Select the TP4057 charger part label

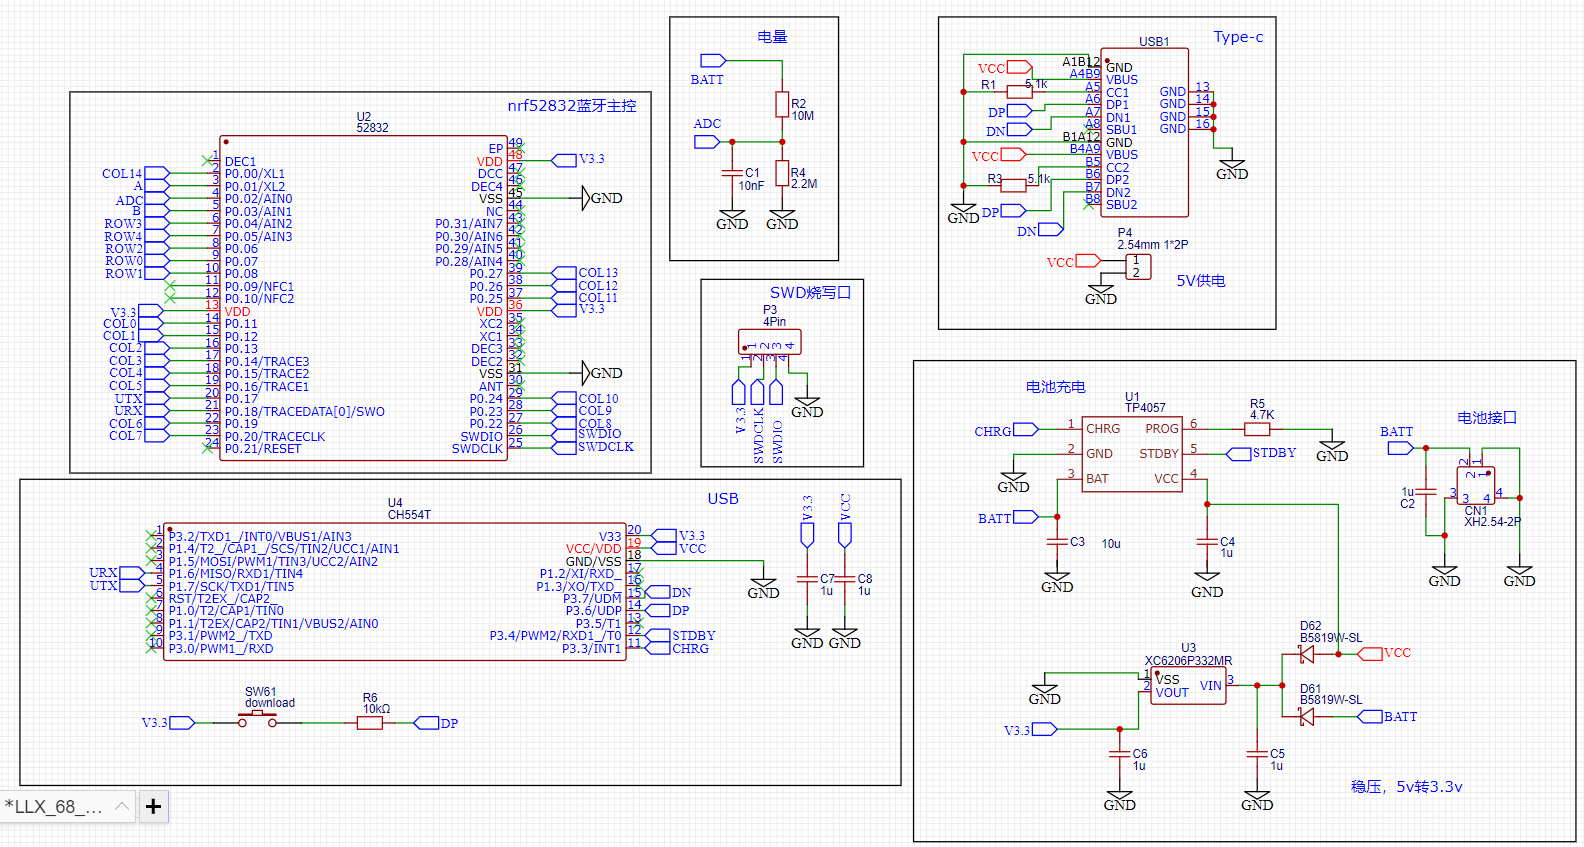(x=1145, y=408)
